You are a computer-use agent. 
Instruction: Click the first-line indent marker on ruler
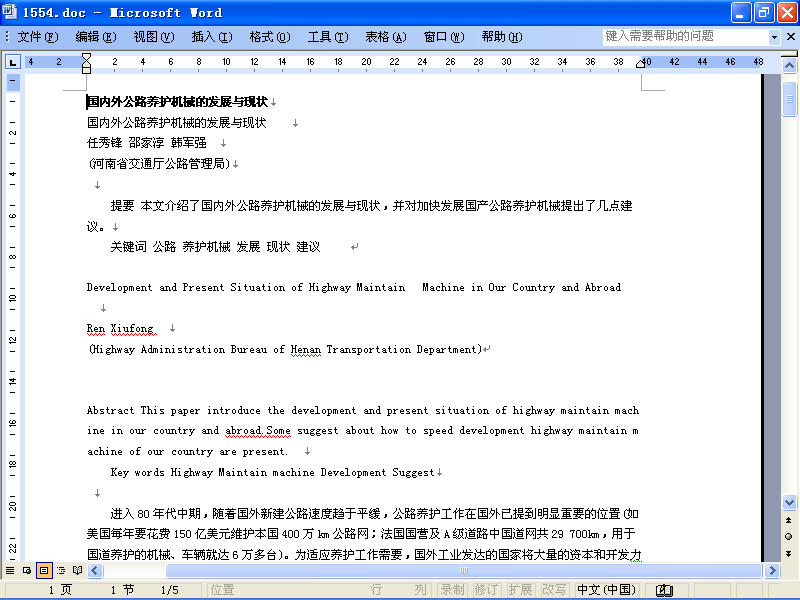point(86,57)
